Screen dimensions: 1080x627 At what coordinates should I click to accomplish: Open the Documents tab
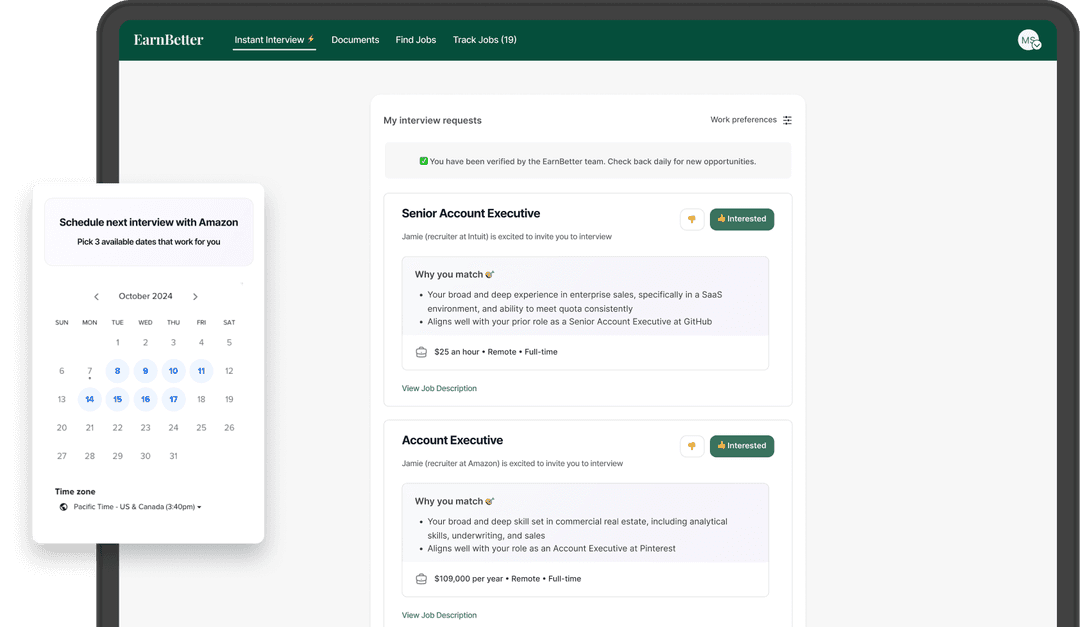pos(355,40)
